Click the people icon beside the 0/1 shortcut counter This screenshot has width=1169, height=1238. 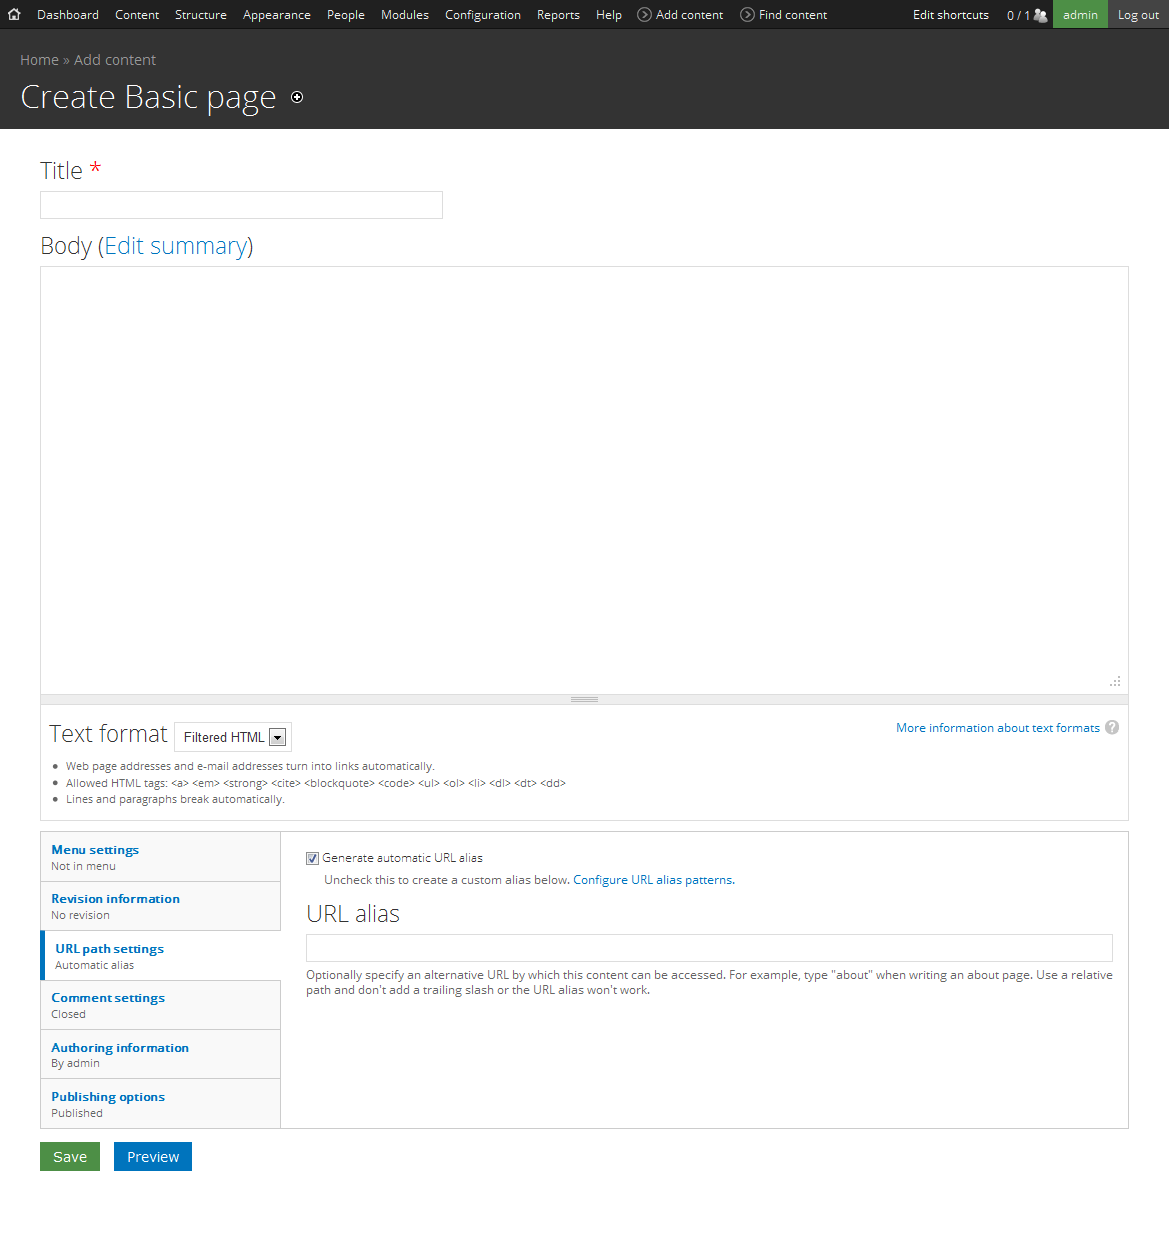click(x=1042, y=14)
